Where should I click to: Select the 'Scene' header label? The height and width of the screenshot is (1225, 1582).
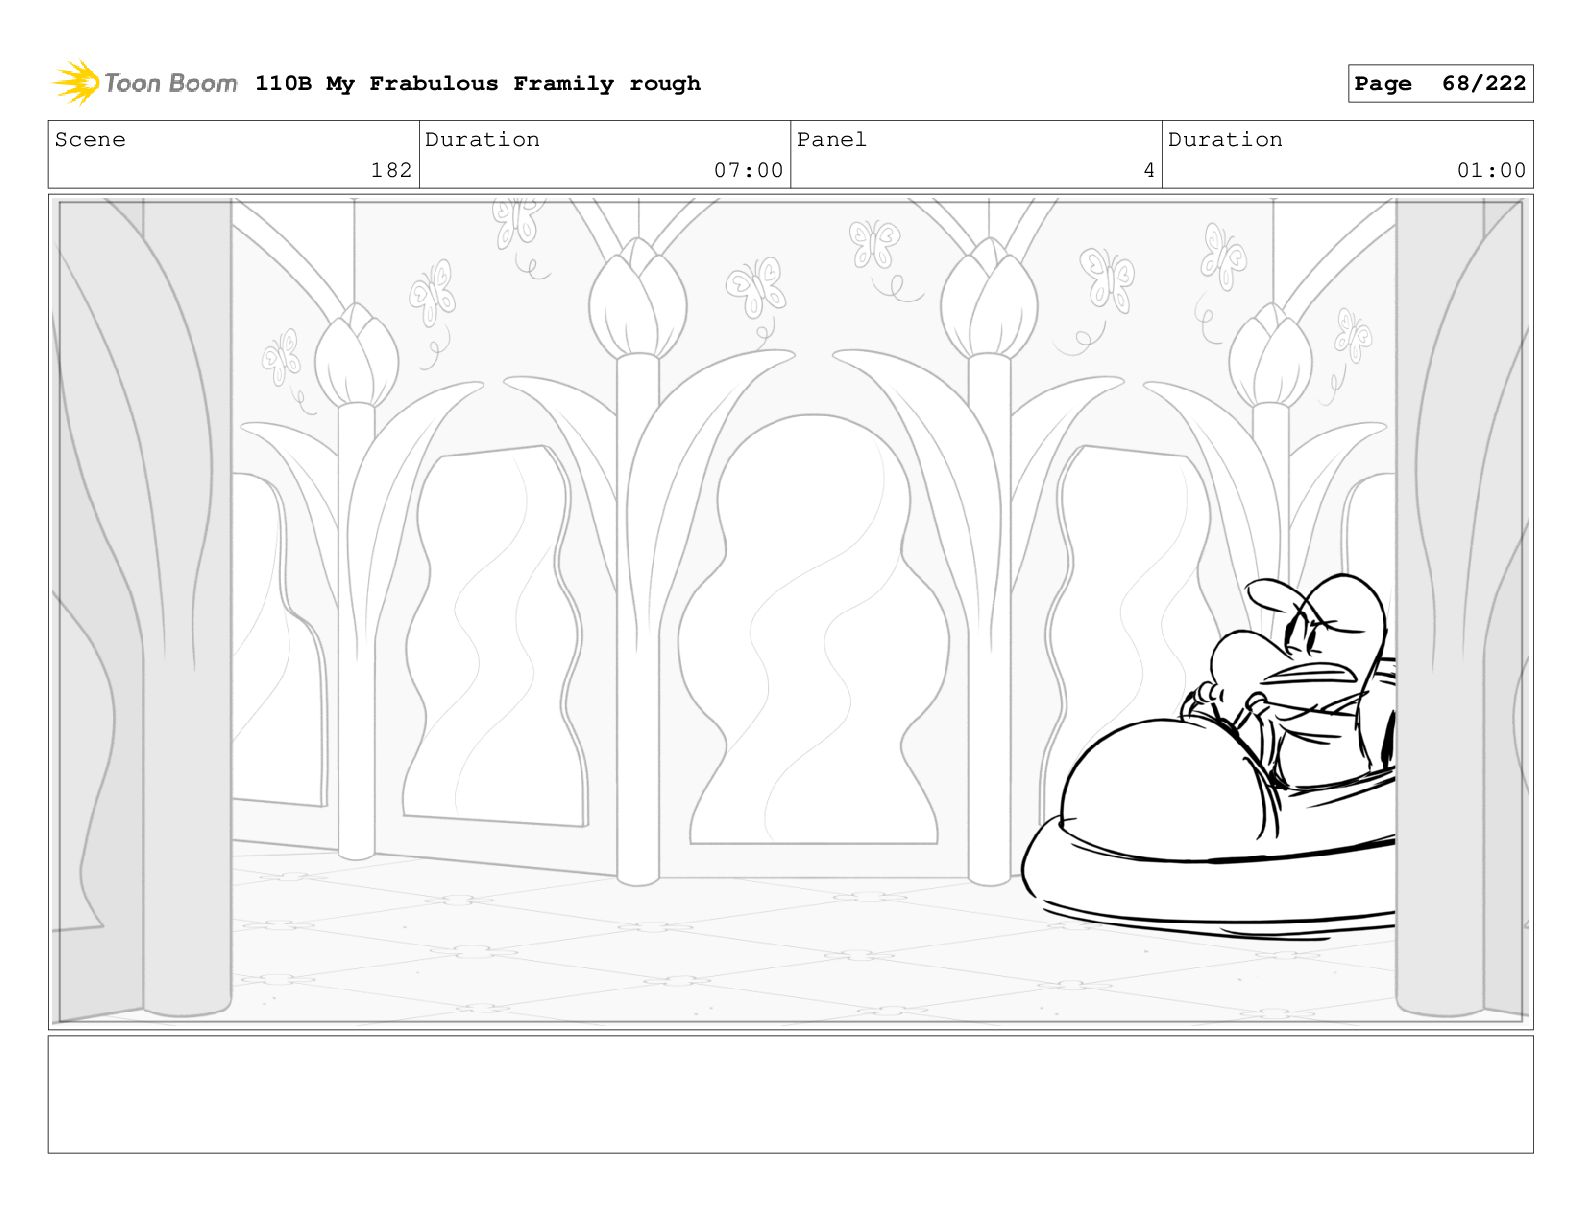(x=90, y=140)
